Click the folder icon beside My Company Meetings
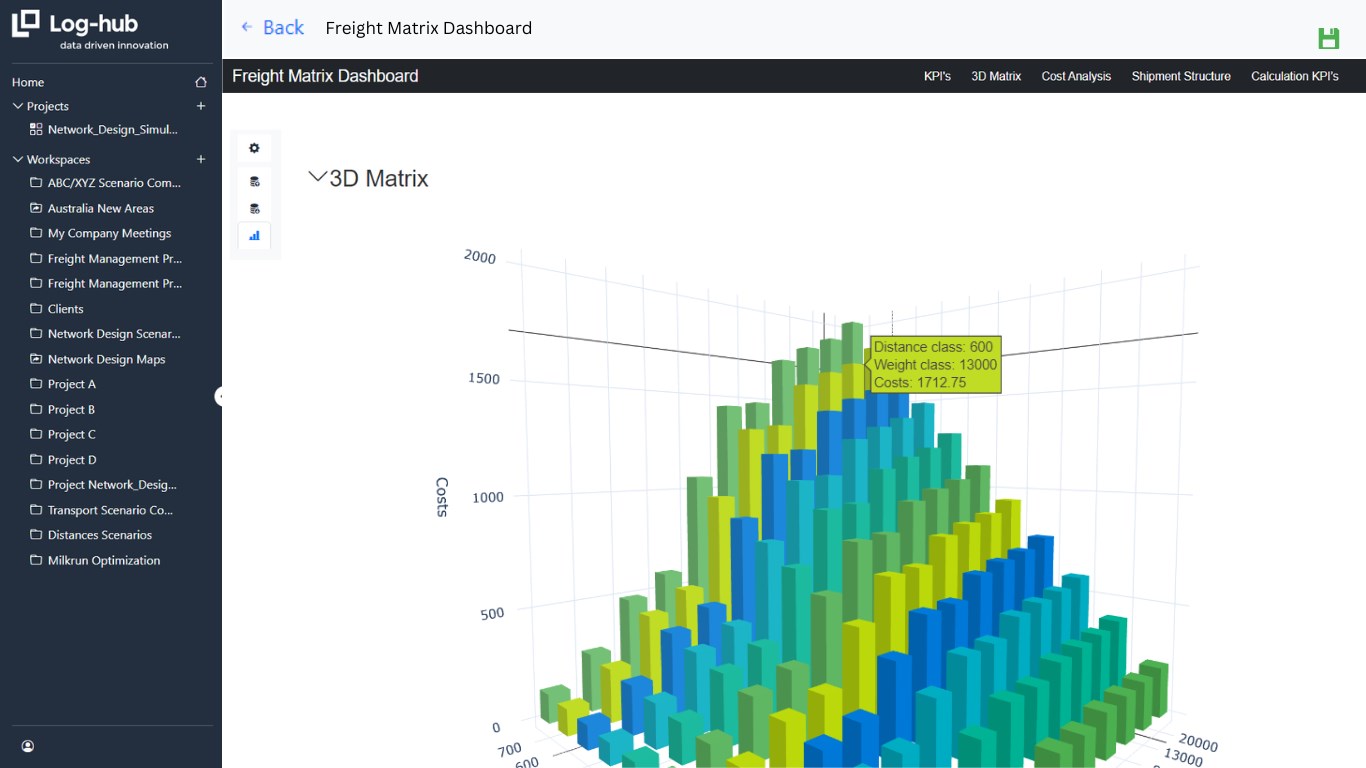 tap(36, 233)
